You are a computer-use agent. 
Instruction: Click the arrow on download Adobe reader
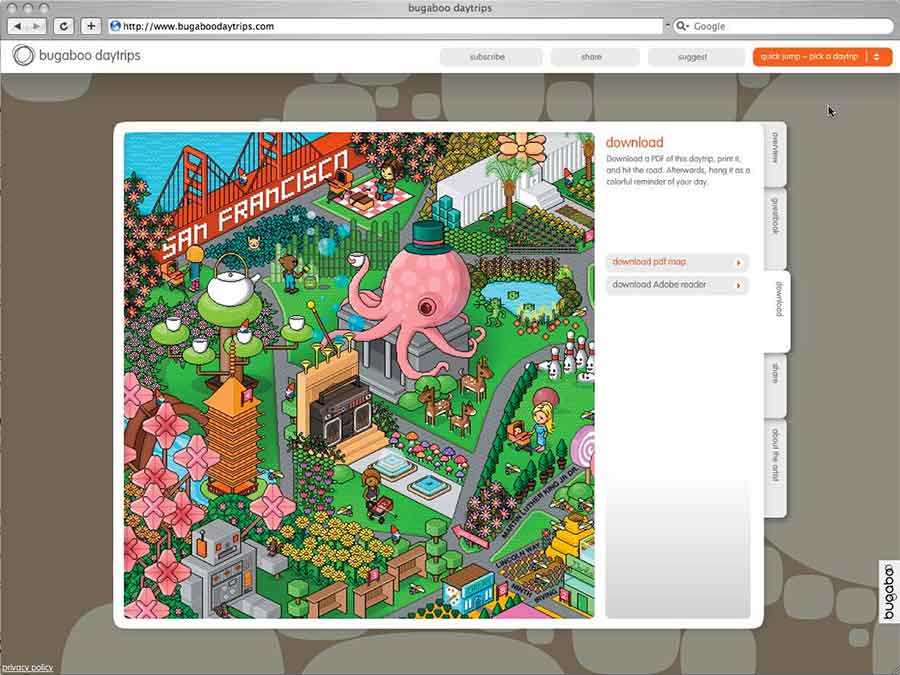point(739,285)
